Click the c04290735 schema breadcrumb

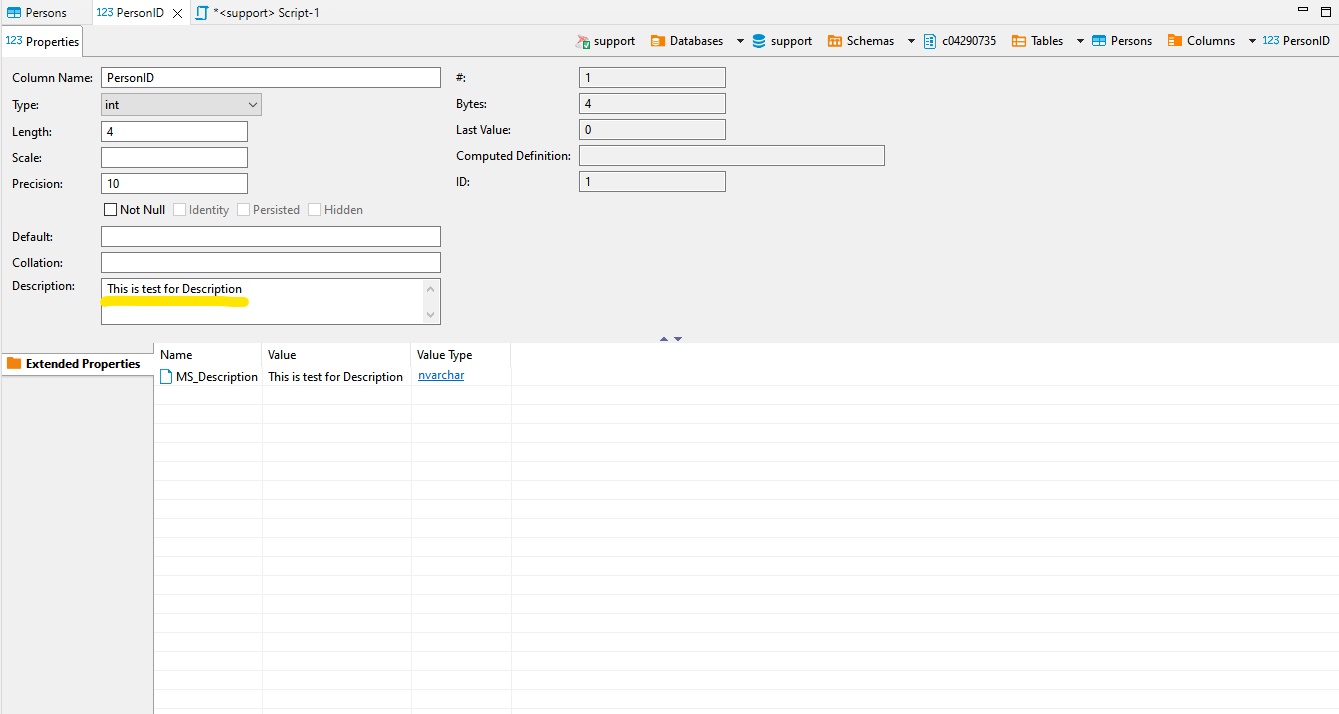[959, 41]
